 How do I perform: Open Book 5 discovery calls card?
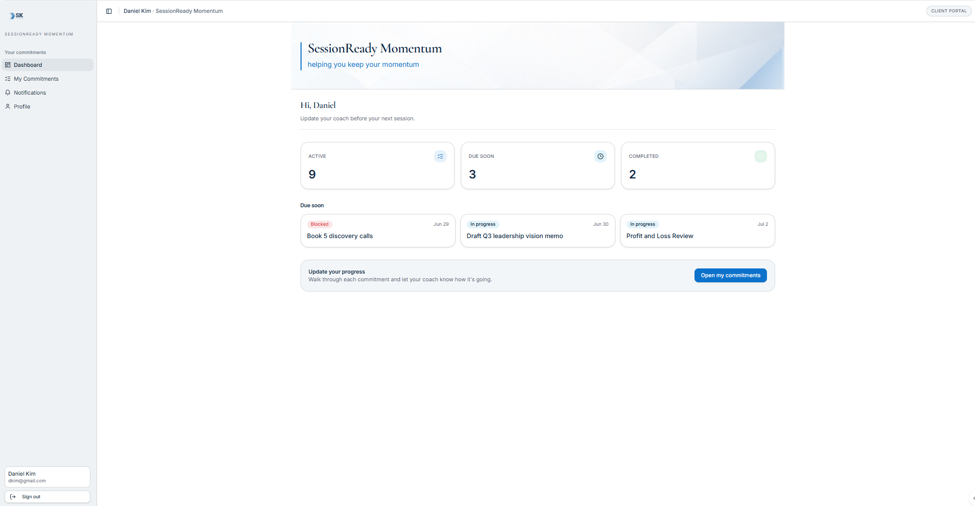click(x=377, y=231)
